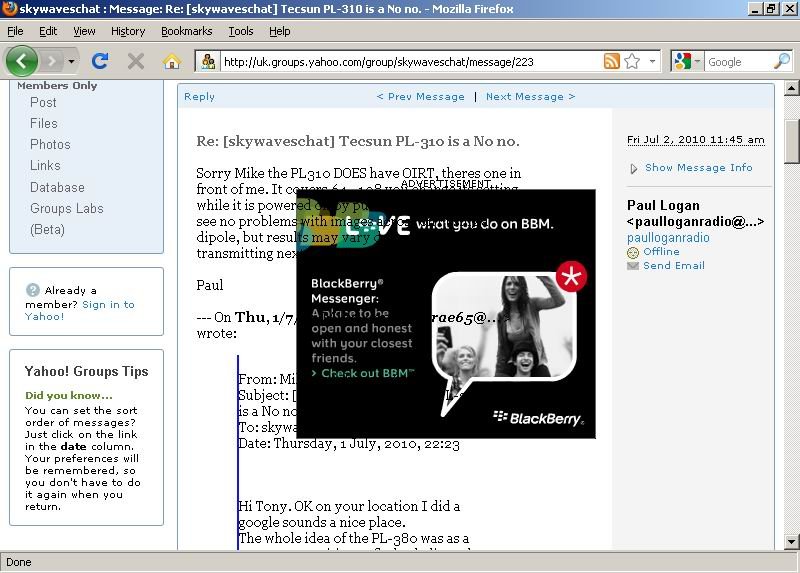Image resolution: width=800 pixels, height=573 pixels.
Task: Click the Paul Logan sender name
Action: click(663, 206)
